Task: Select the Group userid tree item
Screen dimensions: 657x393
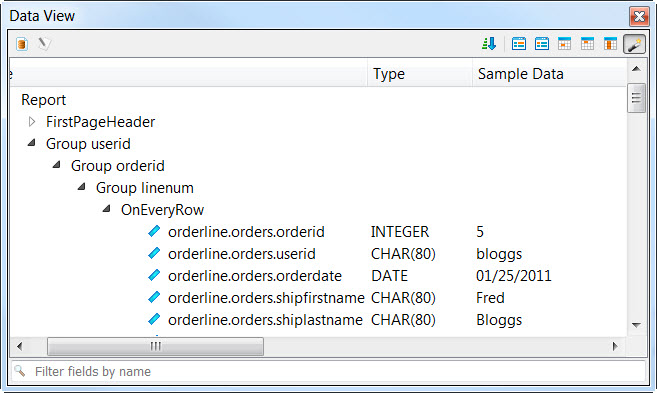Action: pyautogui.click(x=88, y=144)
